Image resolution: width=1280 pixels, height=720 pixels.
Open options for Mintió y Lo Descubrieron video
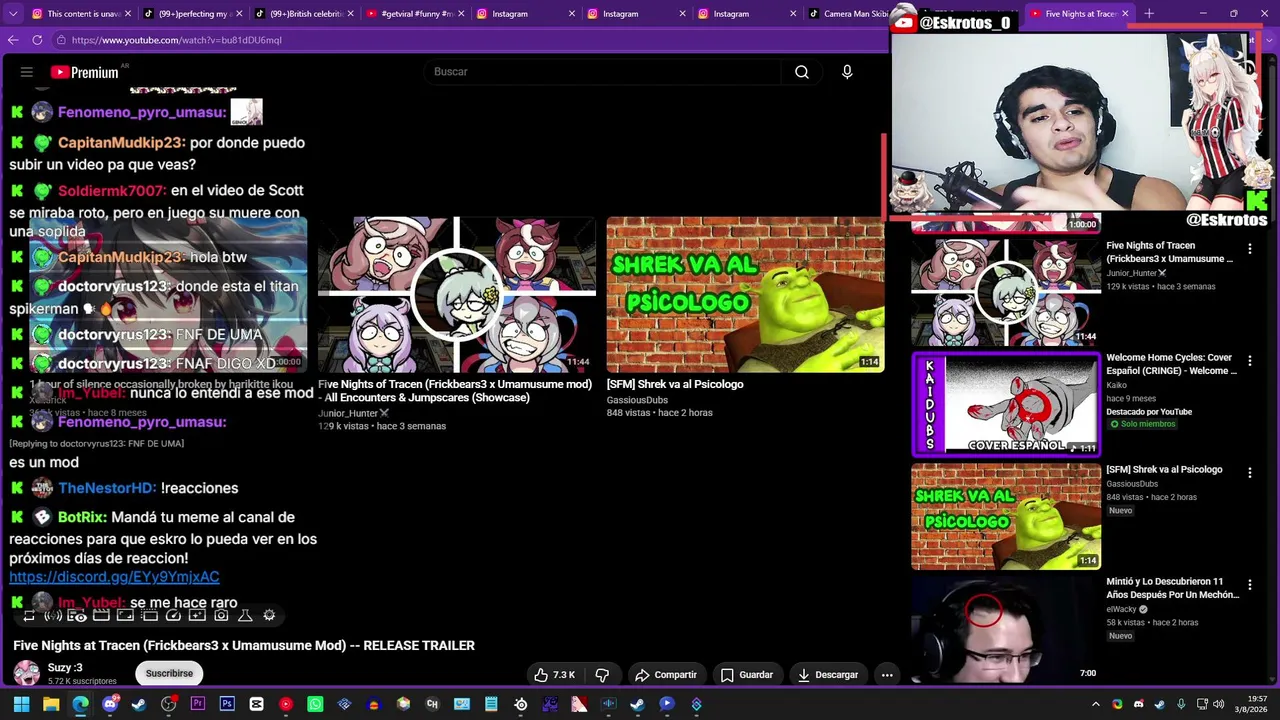[1249, 584]
